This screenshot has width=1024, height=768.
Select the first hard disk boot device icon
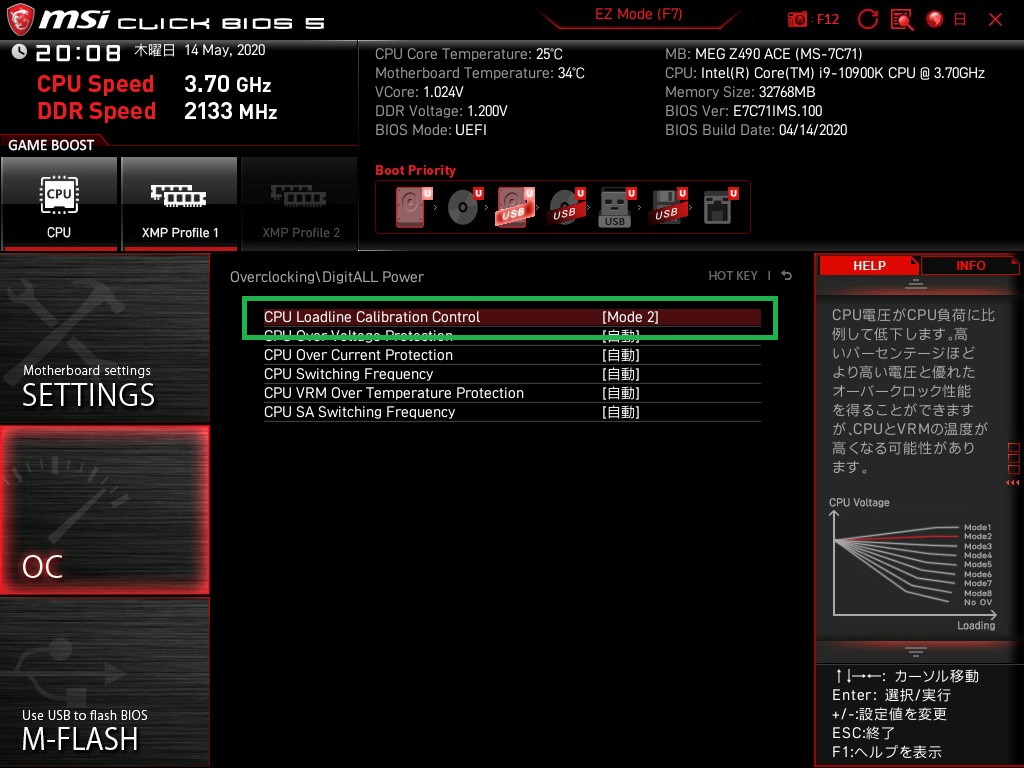tap(413, 207)
